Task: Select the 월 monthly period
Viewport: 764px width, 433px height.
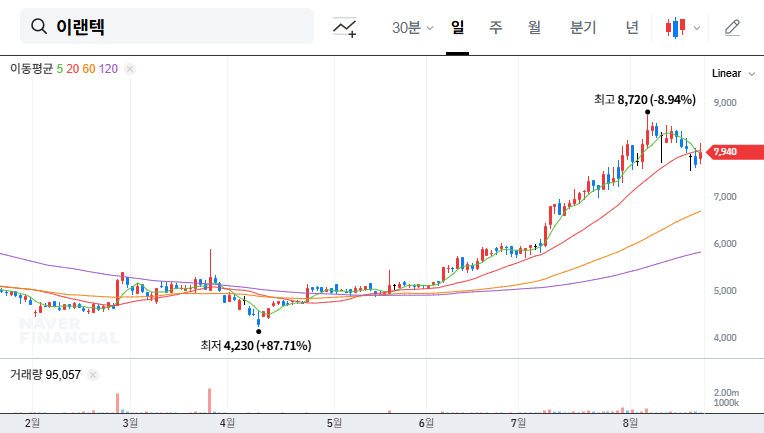Action: (x=534, y=27)
